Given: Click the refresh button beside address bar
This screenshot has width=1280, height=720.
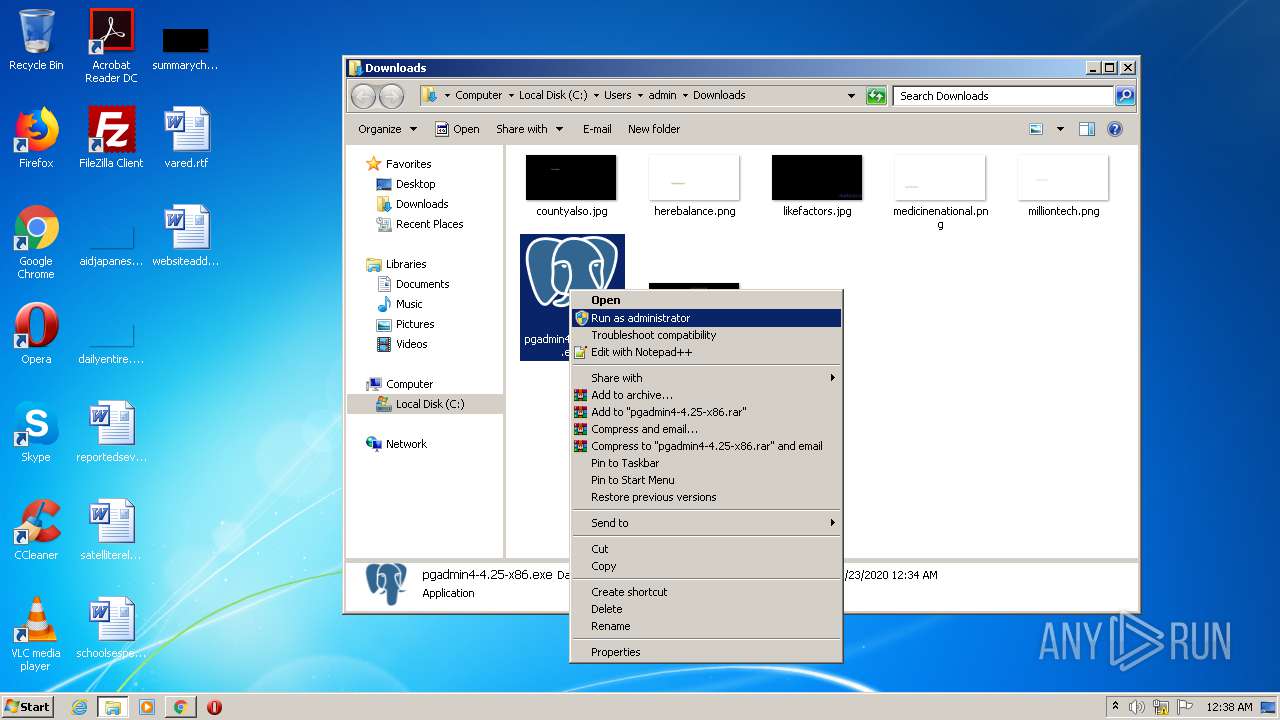Looking at the screenshot, I should (876, 96).
